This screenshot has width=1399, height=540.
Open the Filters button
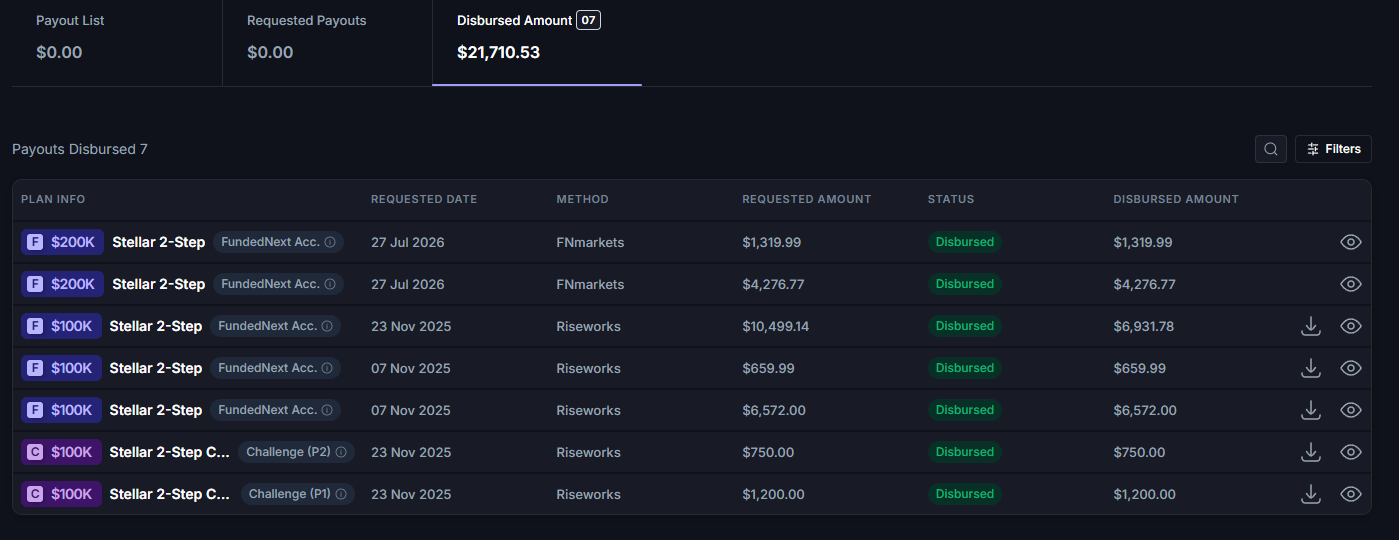pos(1333,149)
